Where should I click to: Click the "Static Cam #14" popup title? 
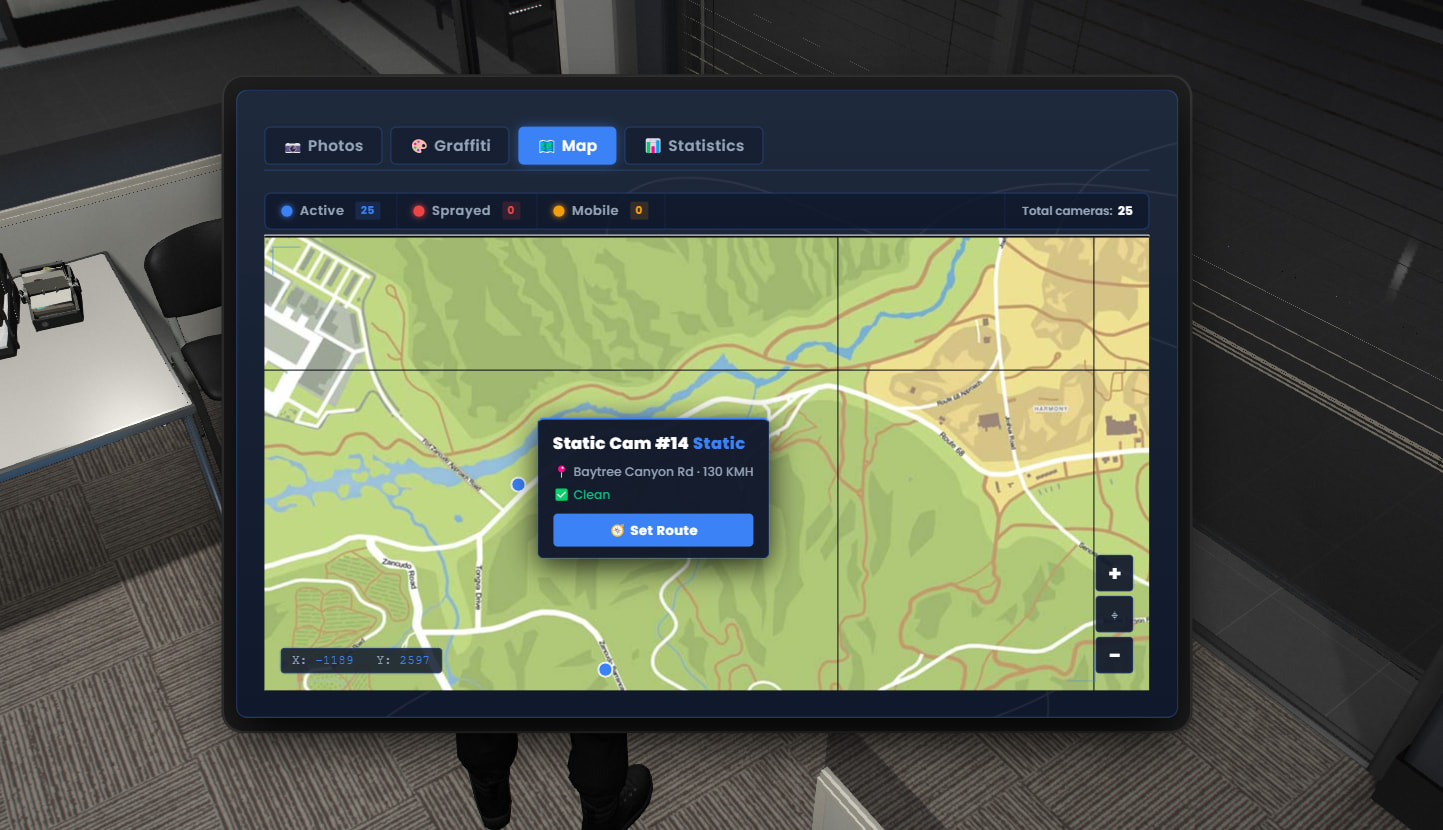coord(620,443)
